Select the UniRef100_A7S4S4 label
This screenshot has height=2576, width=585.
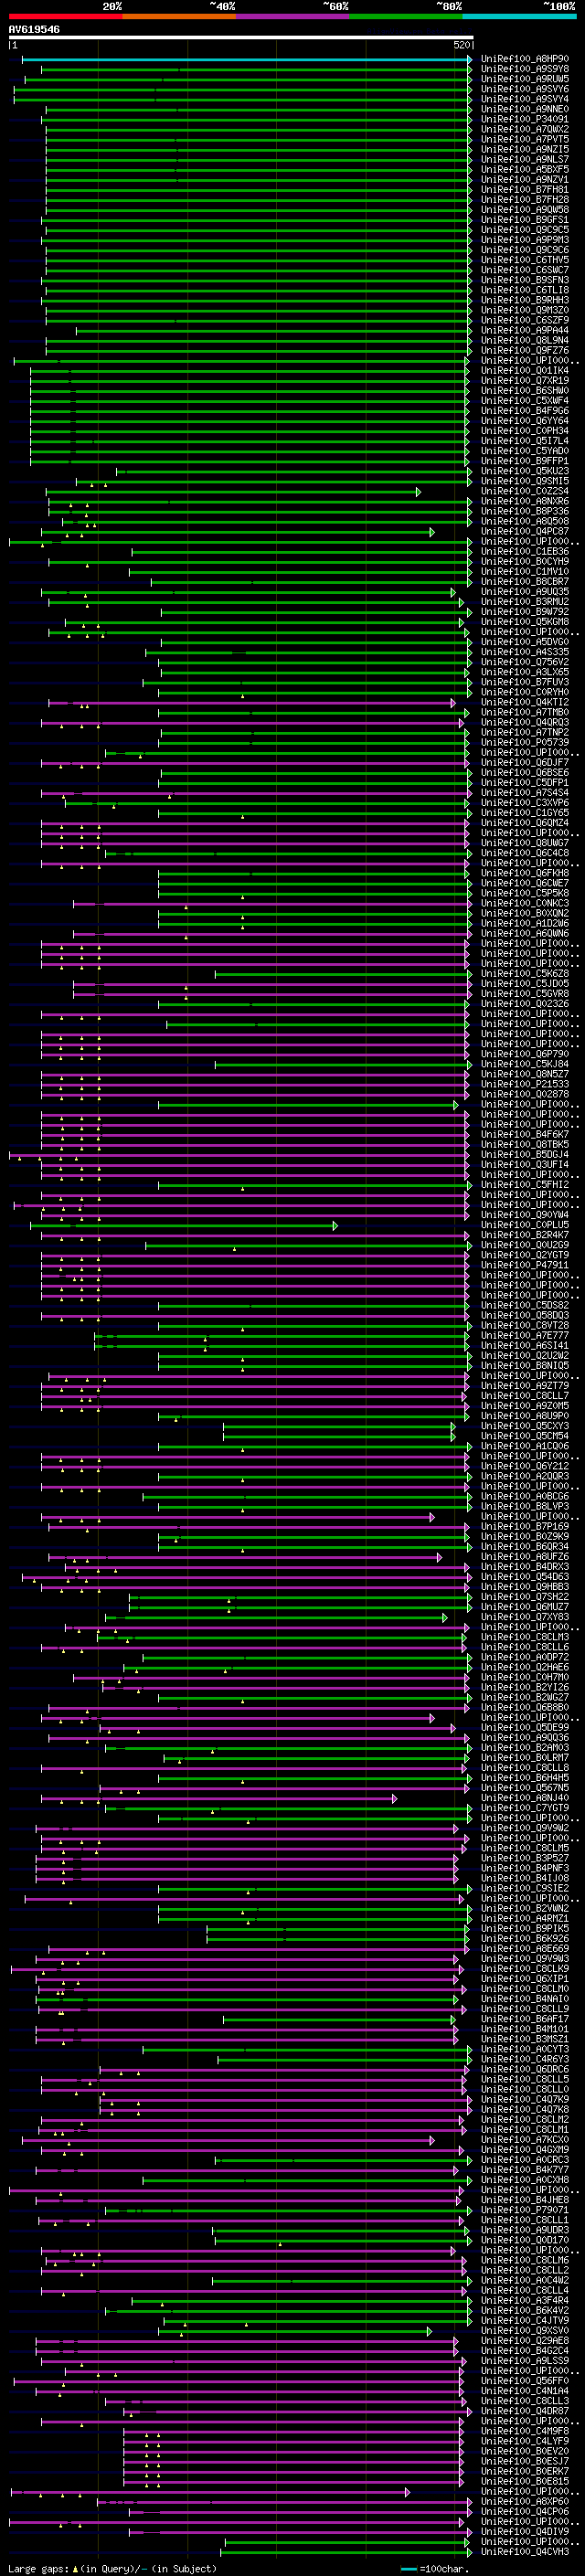(525, 793)
